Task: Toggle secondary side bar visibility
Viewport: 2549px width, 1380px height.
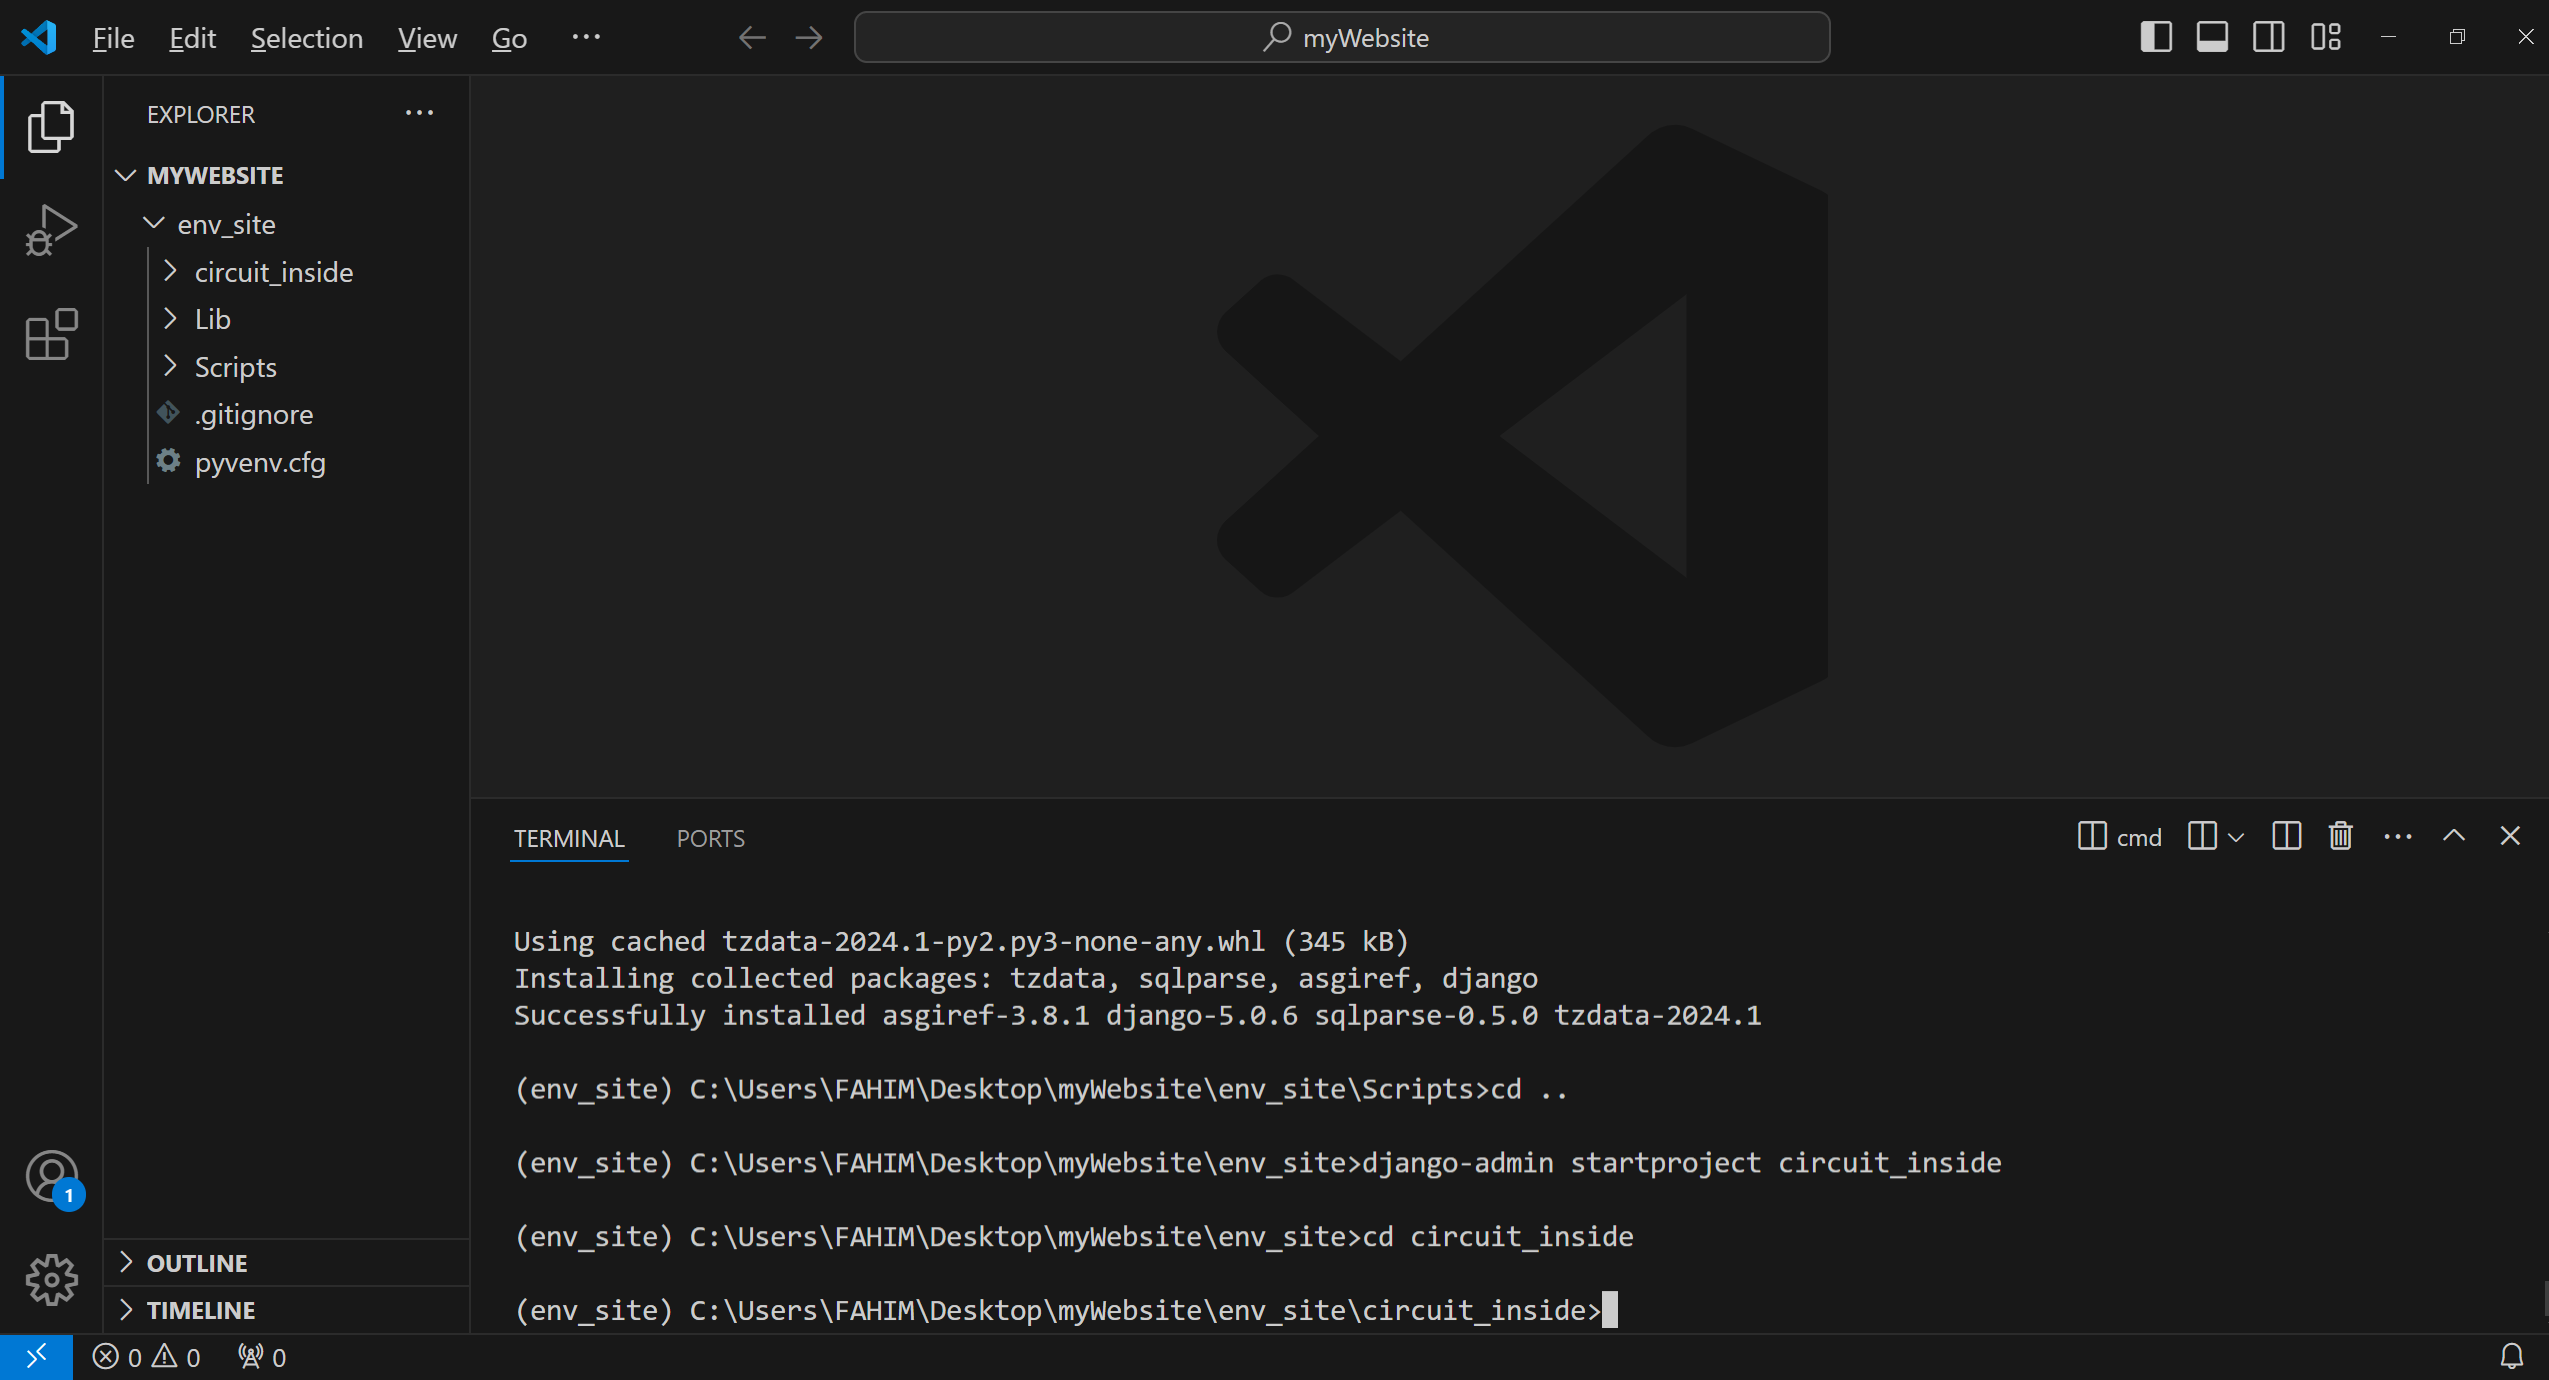Action: (2267, 37)
